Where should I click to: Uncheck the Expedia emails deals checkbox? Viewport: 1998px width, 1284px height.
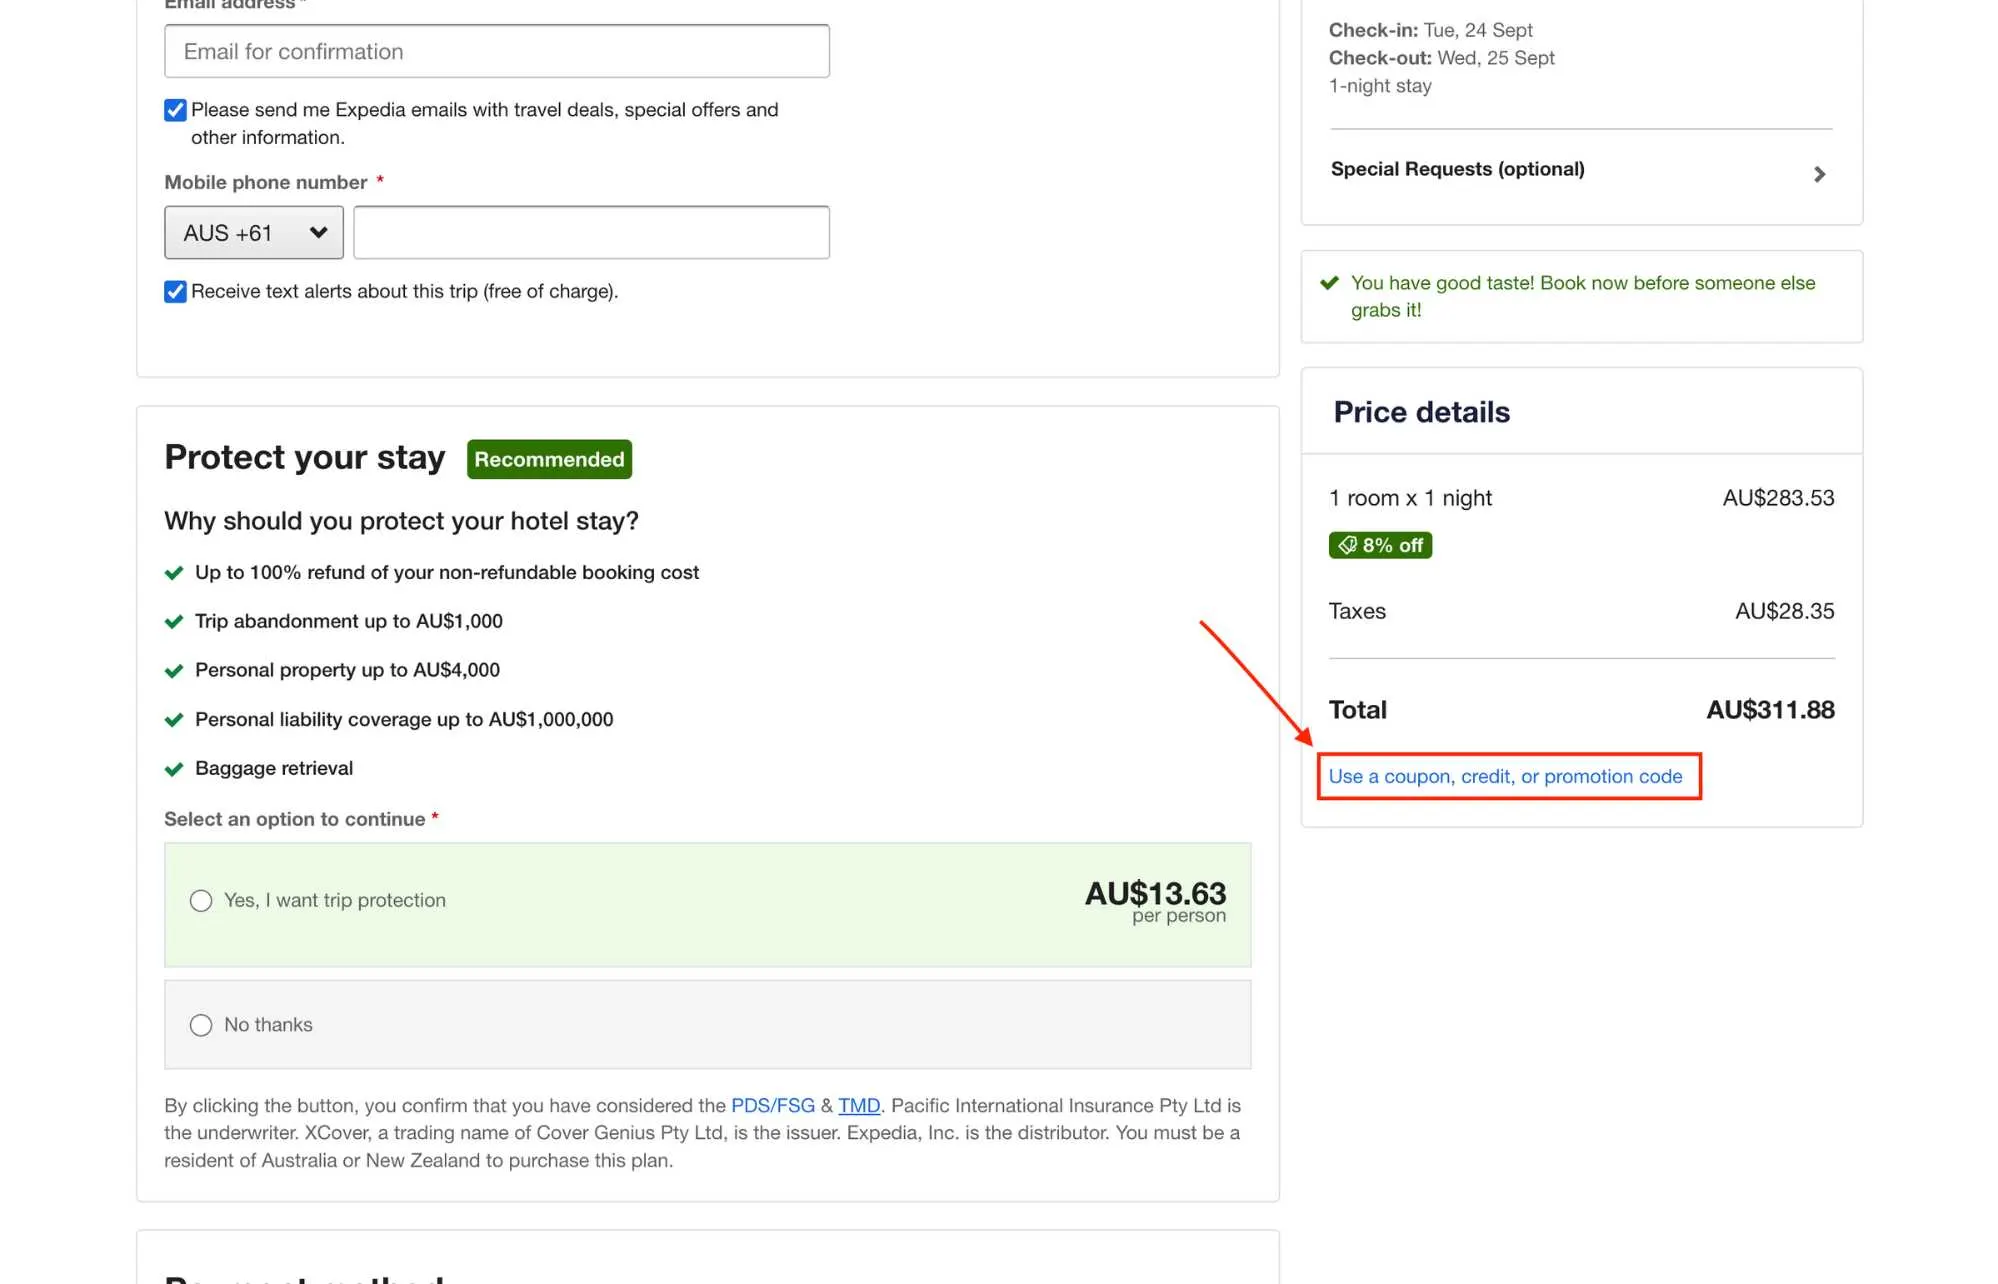pos(175,110)
